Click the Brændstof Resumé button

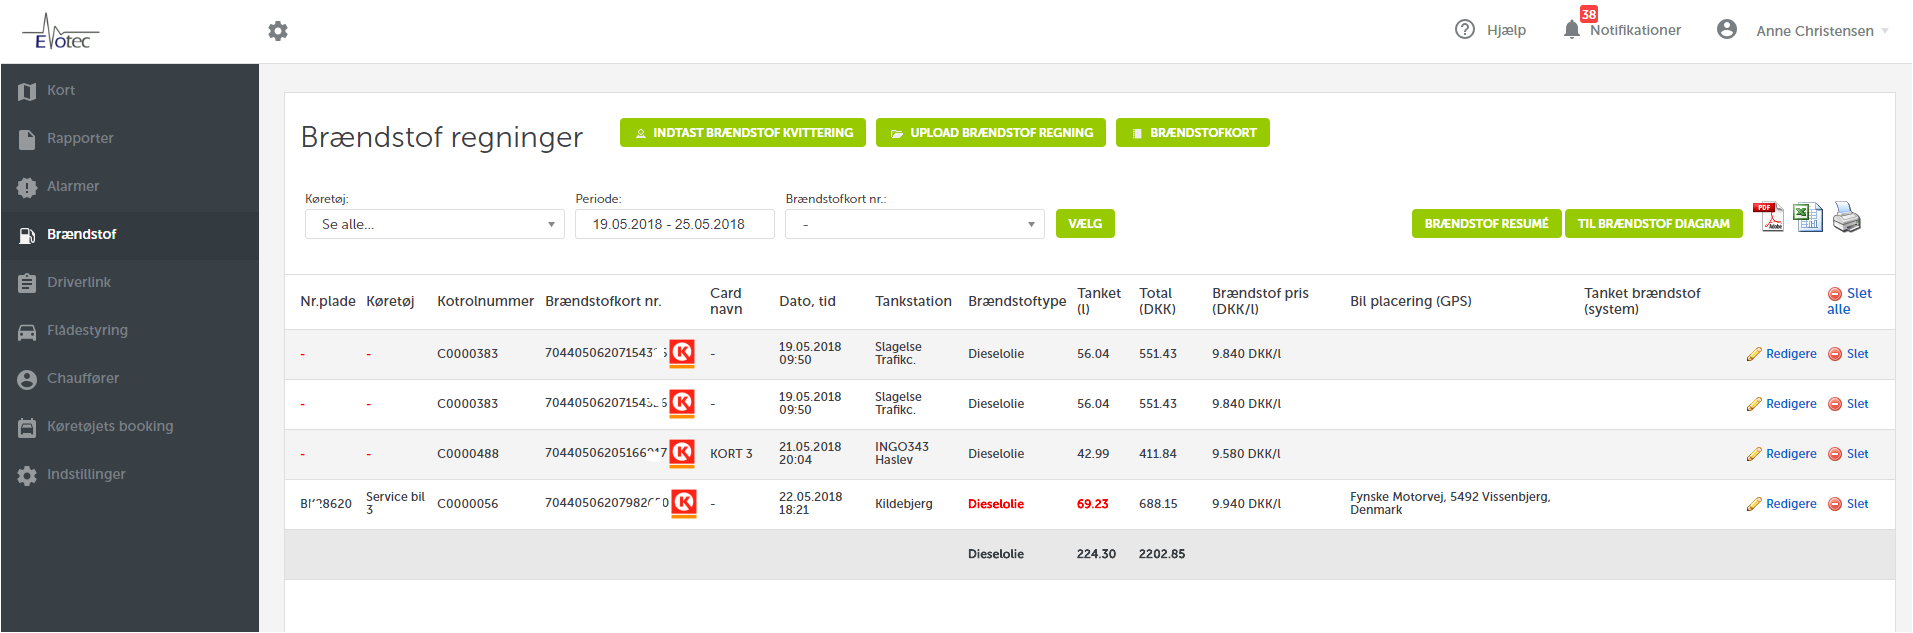pos(1486,224)
